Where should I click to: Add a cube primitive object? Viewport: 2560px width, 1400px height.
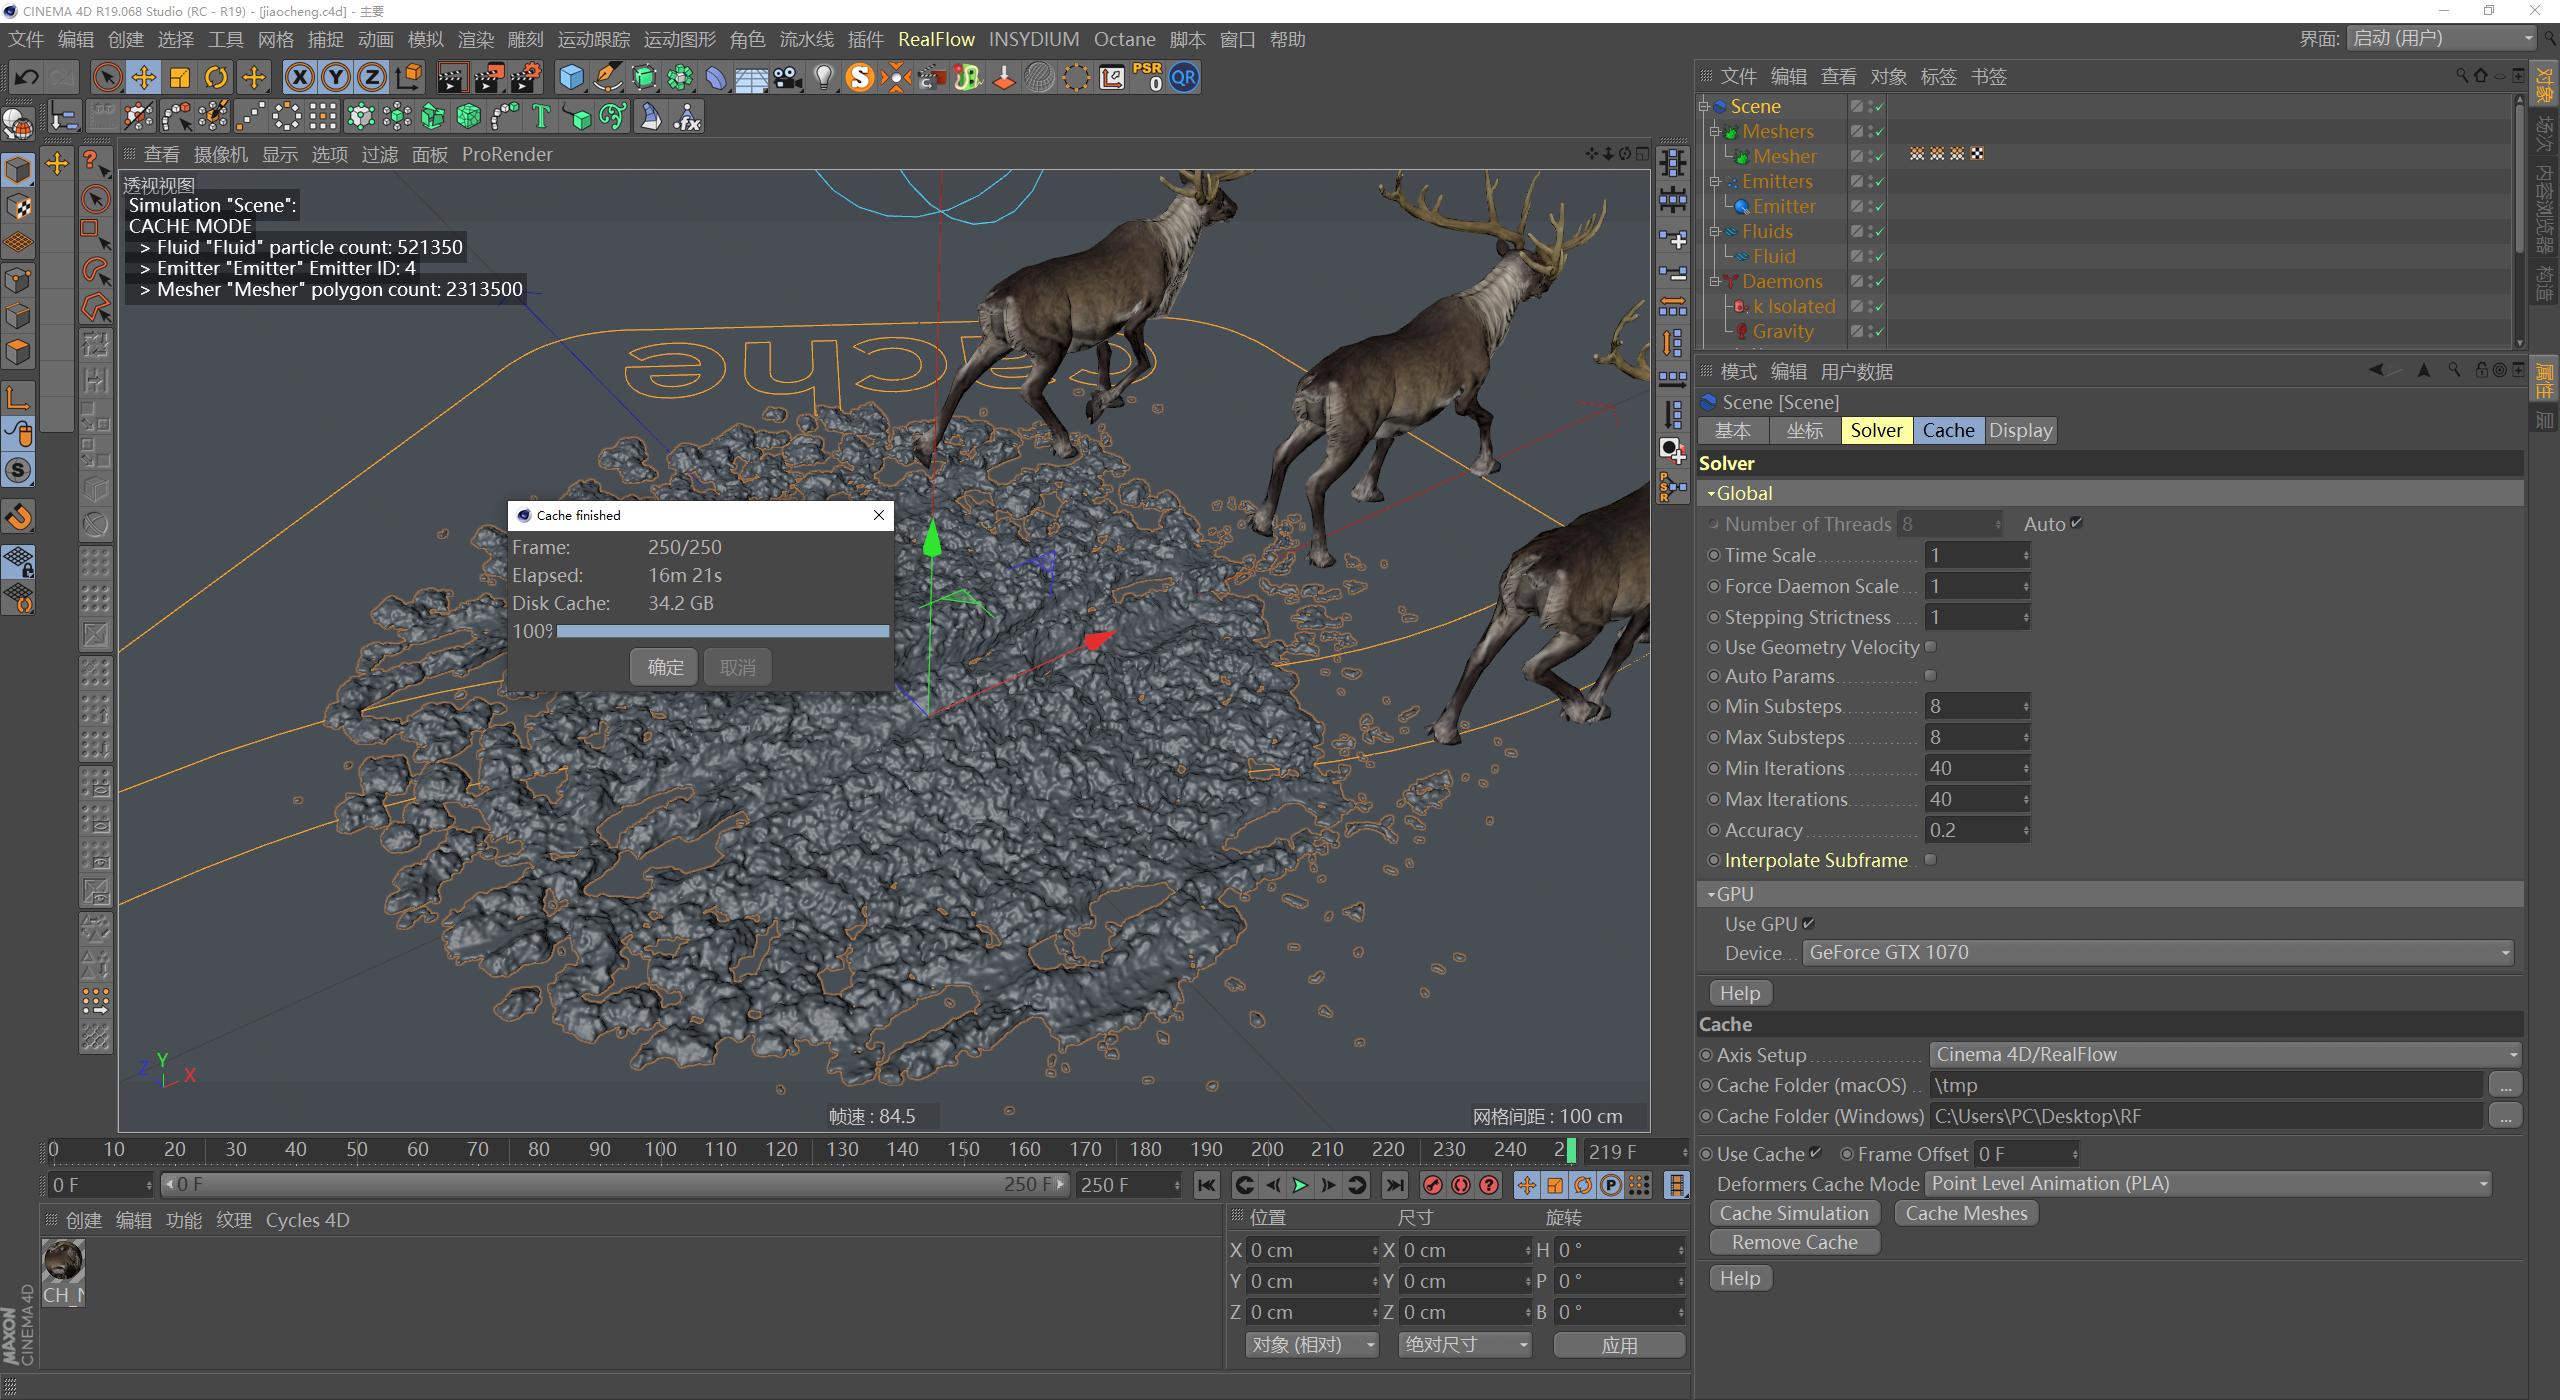(571, 77)
